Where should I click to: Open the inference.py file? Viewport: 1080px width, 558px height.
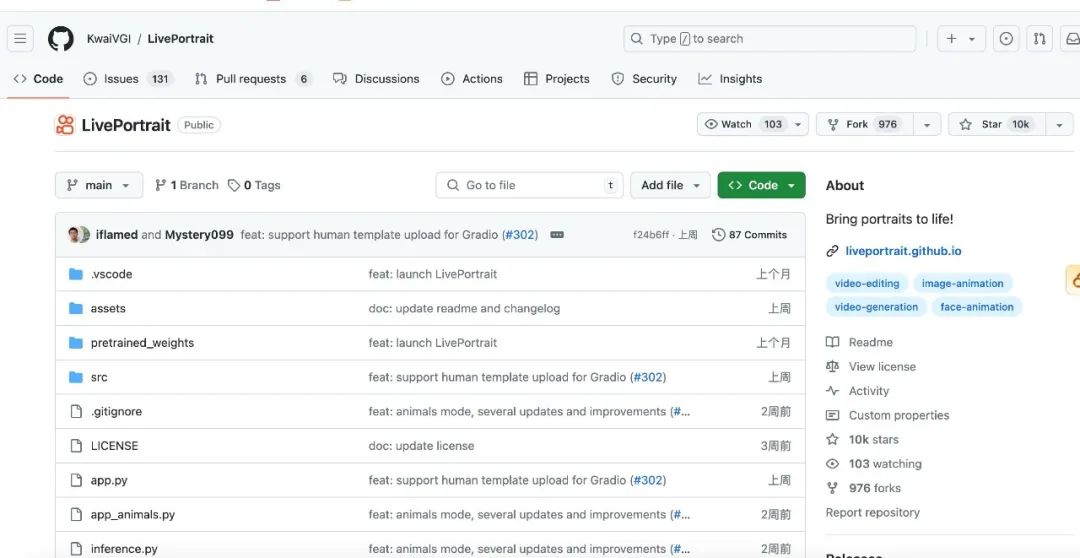pos(124,549)
